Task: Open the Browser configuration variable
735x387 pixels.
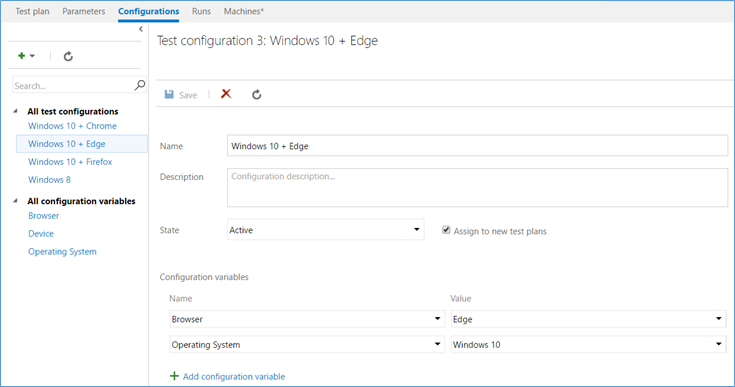Action: point(44,216)
